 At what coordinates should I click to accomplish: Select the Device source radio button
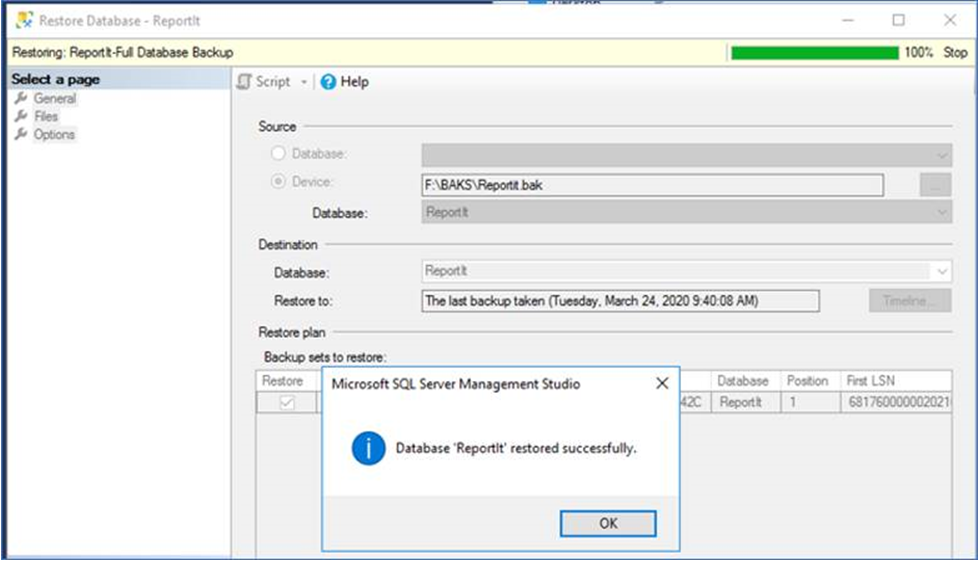click(x=278, y=182)
